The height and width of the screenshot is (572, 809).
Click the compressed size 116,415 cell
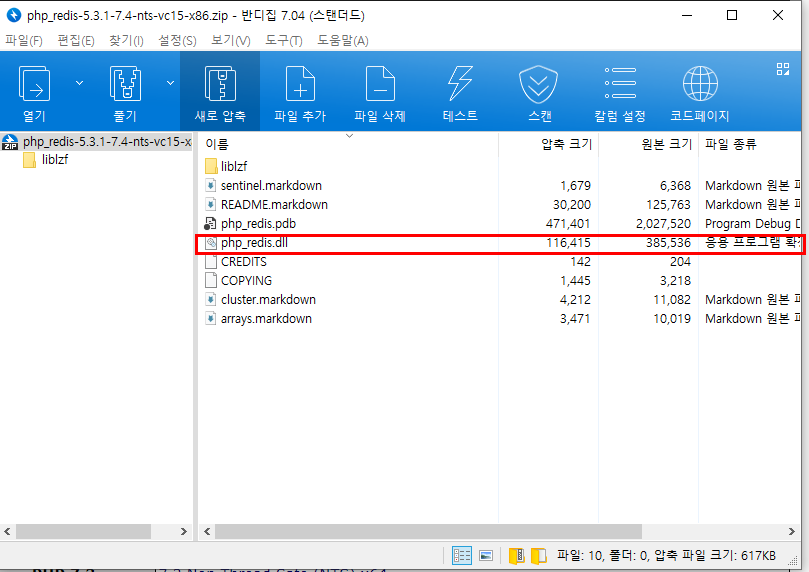[x=568, y=242]
